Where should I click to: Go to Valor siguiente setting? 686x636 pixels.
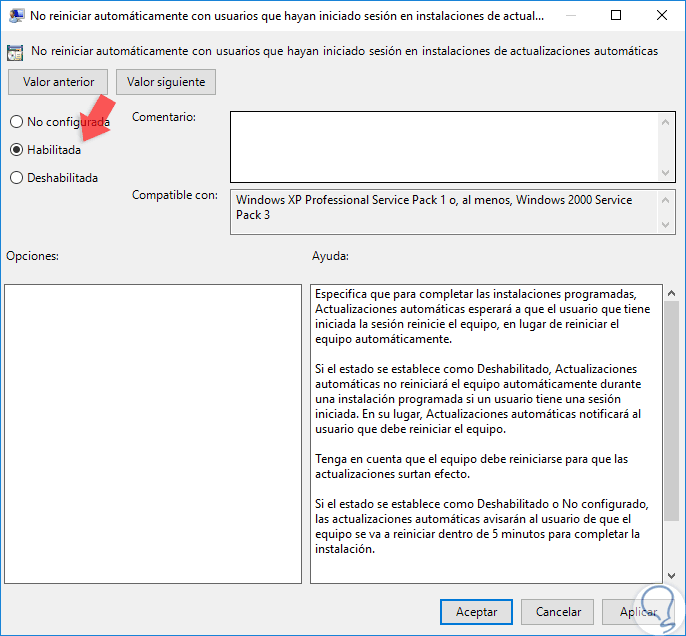coord(166,82)
